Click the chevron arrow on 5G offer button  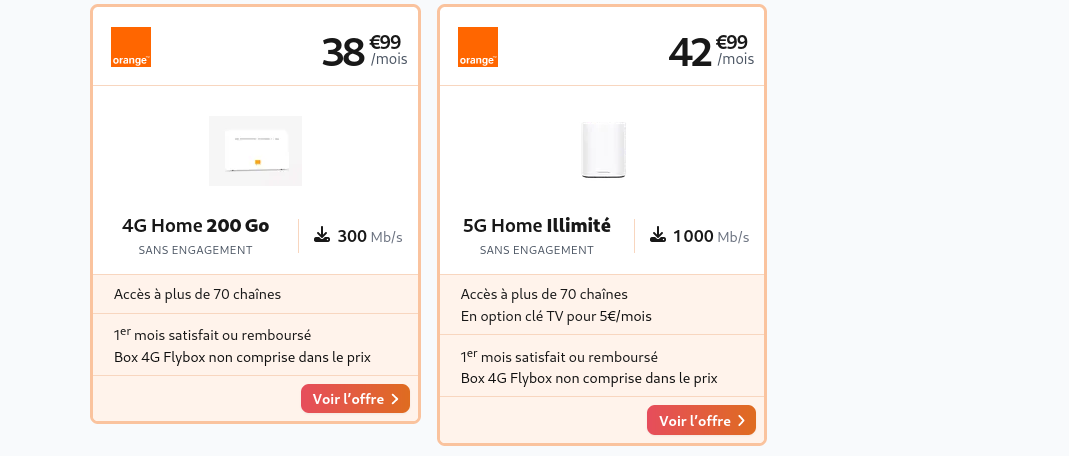pyautogui.click(x=741, y=421)
